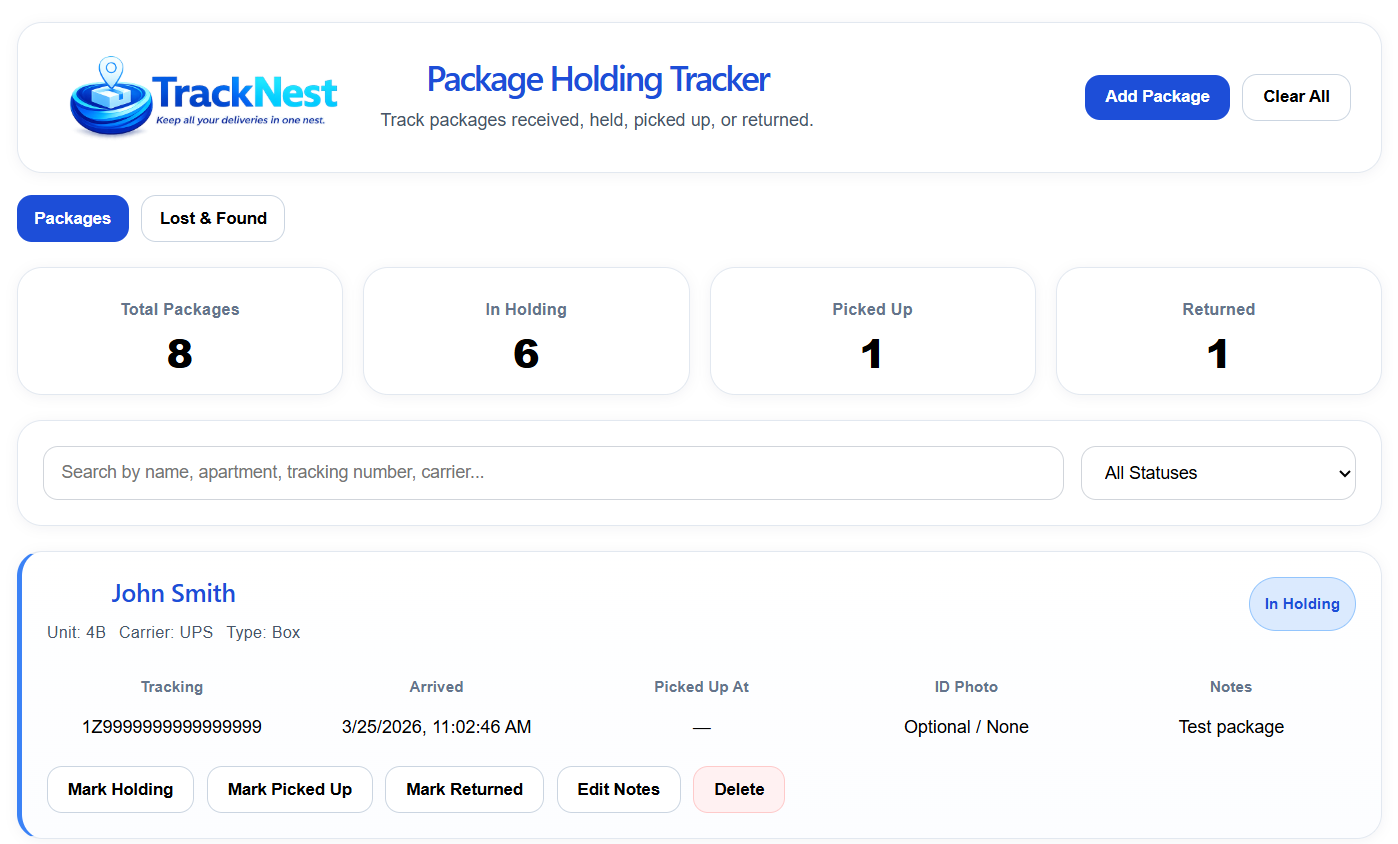Edit notes for John Smith's package
Viewport: 1398px width, 844px height.
point(619,790)
